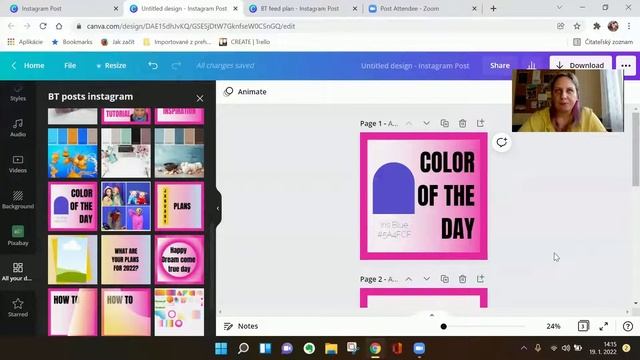Open the Audio sidebar panel

[x=18, y=128]
